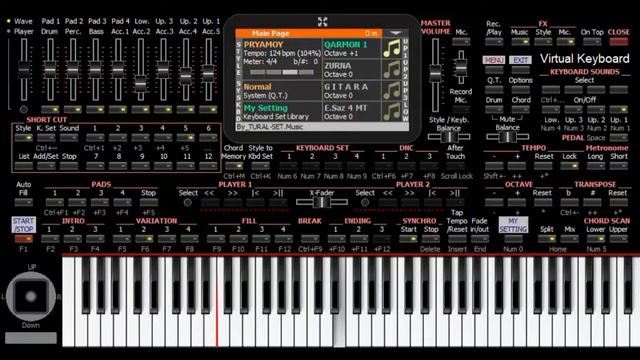640x360 pixels.
Task: Click the Transpose sharp (#) button
Action: [592, 202]
